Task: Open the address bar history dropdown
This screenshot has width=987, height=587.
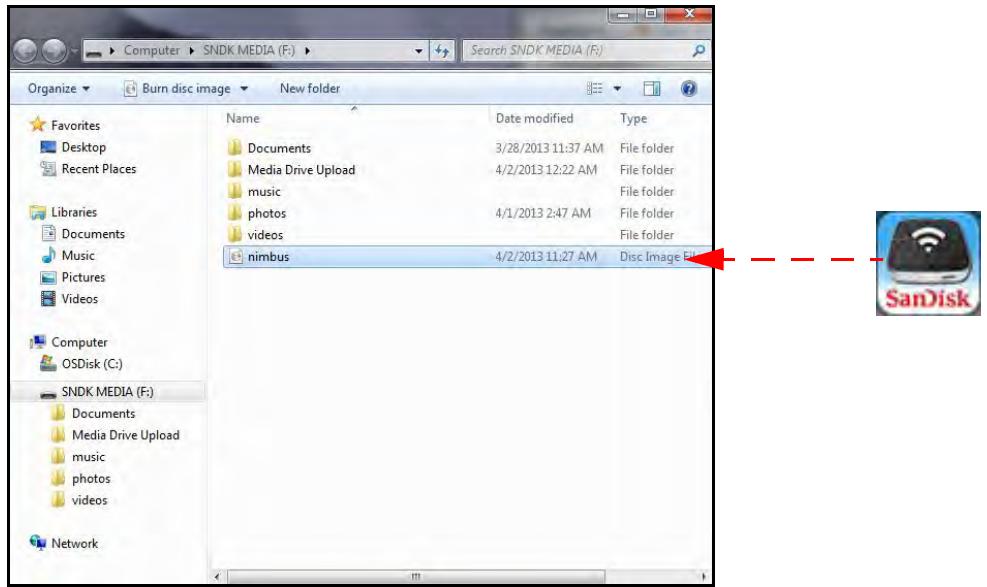Action: pos(418,51)
